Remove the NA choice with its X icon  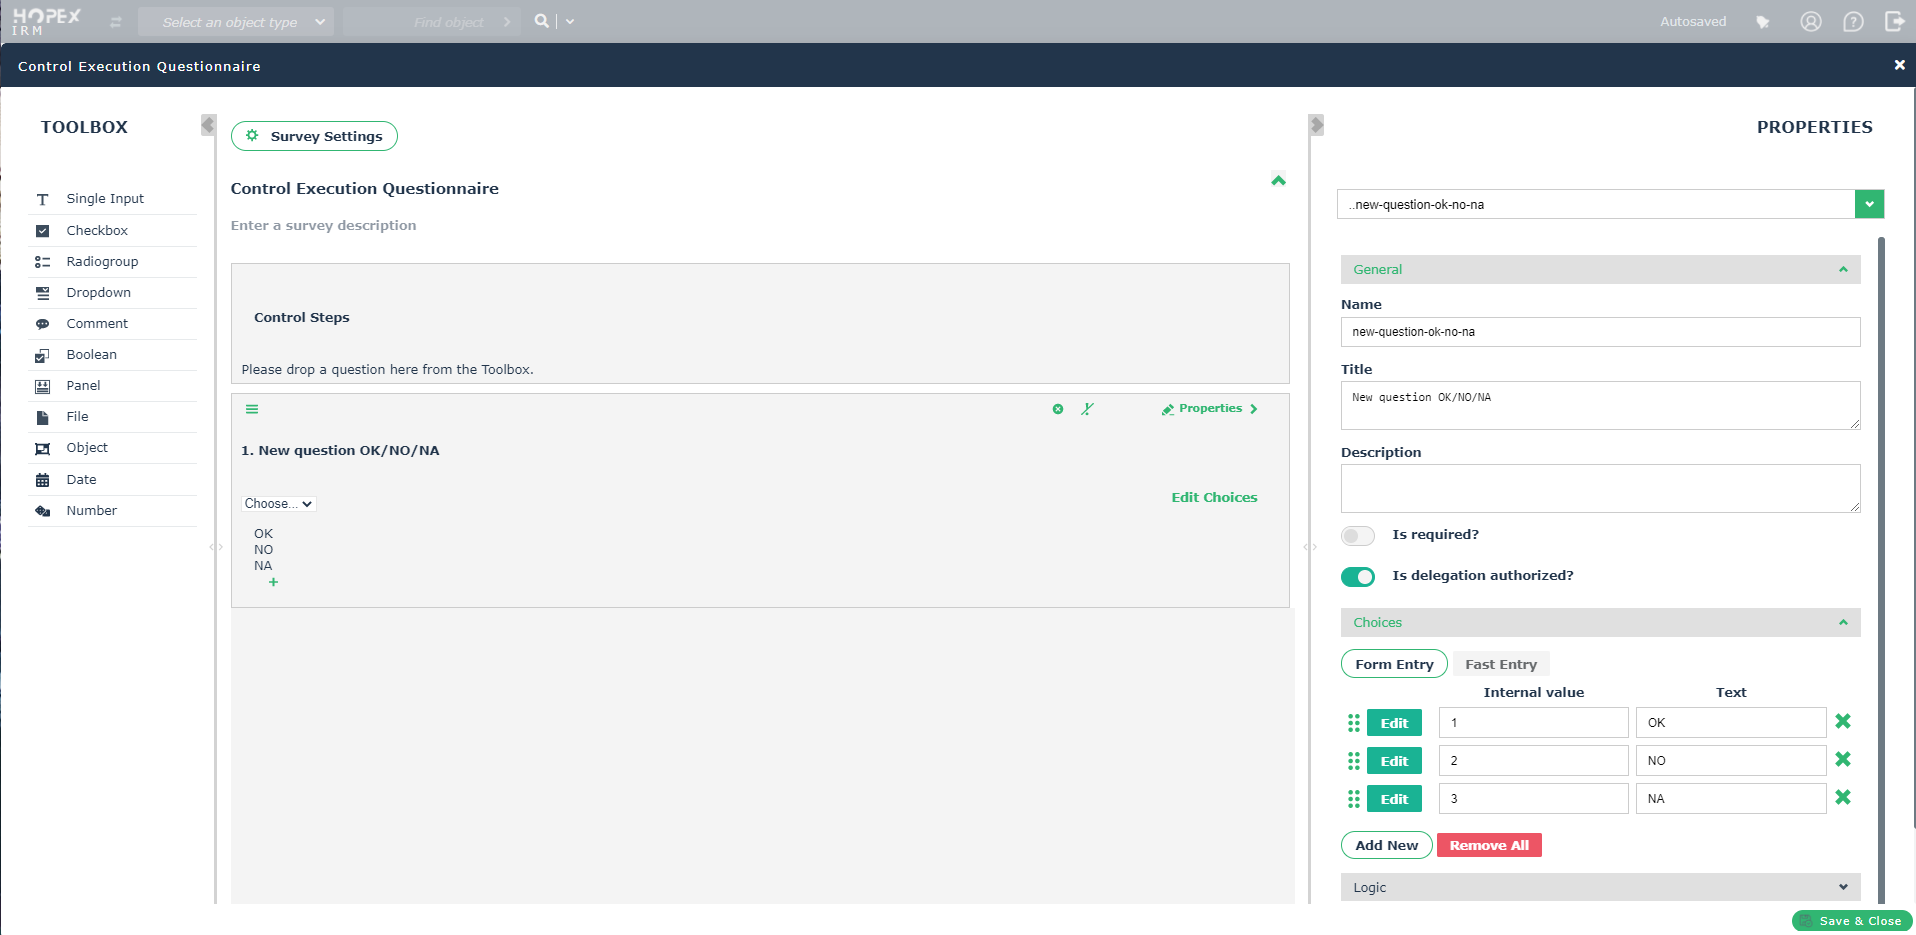coord(1843,798)
